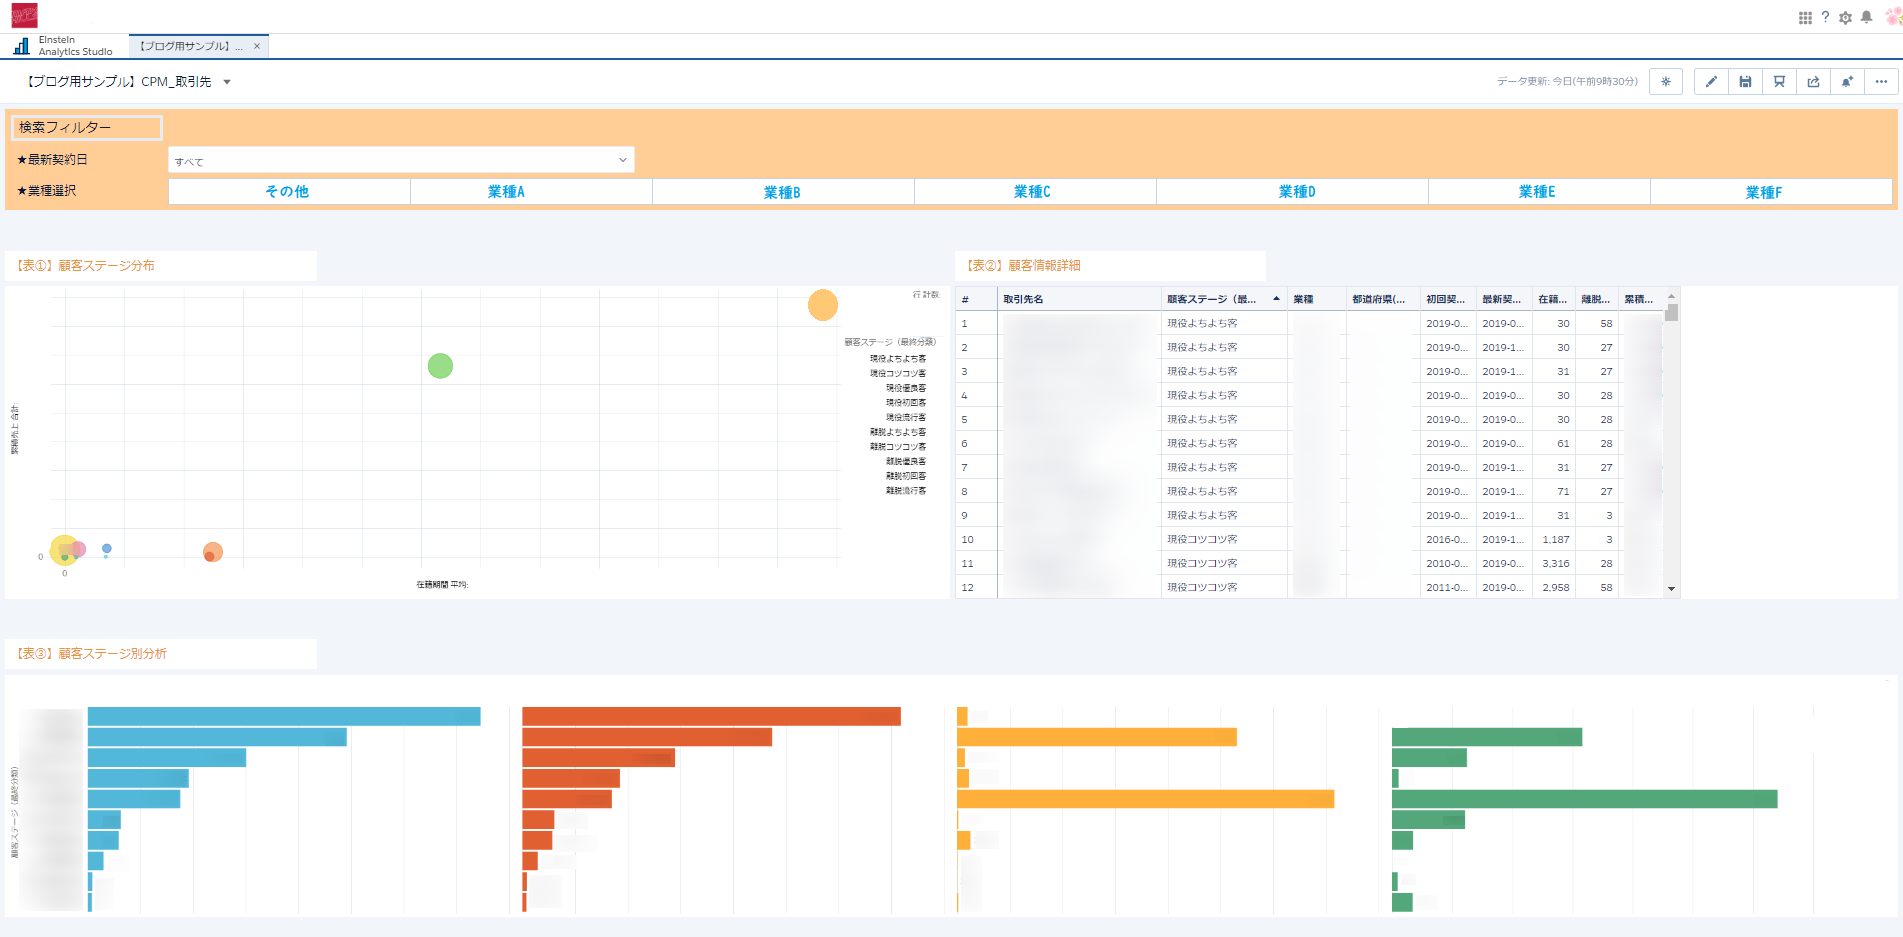Open presentation mode with the easel icon
This screenshot has height=937, width=1903.
[x=1779, y=82]
